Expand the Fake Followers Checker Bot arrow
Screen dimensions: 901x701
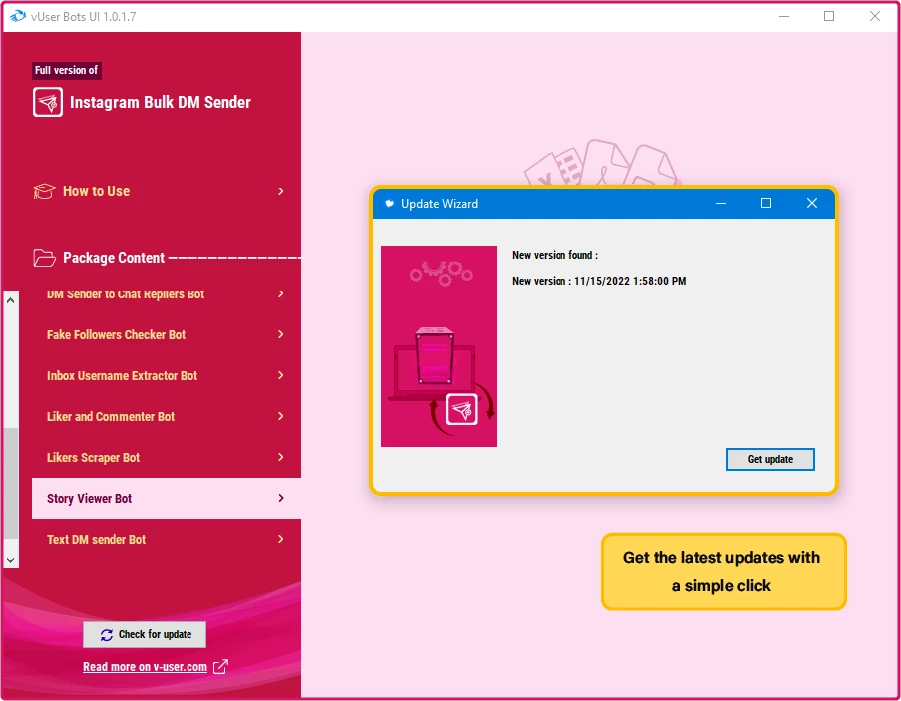click(x=281, y=334)
